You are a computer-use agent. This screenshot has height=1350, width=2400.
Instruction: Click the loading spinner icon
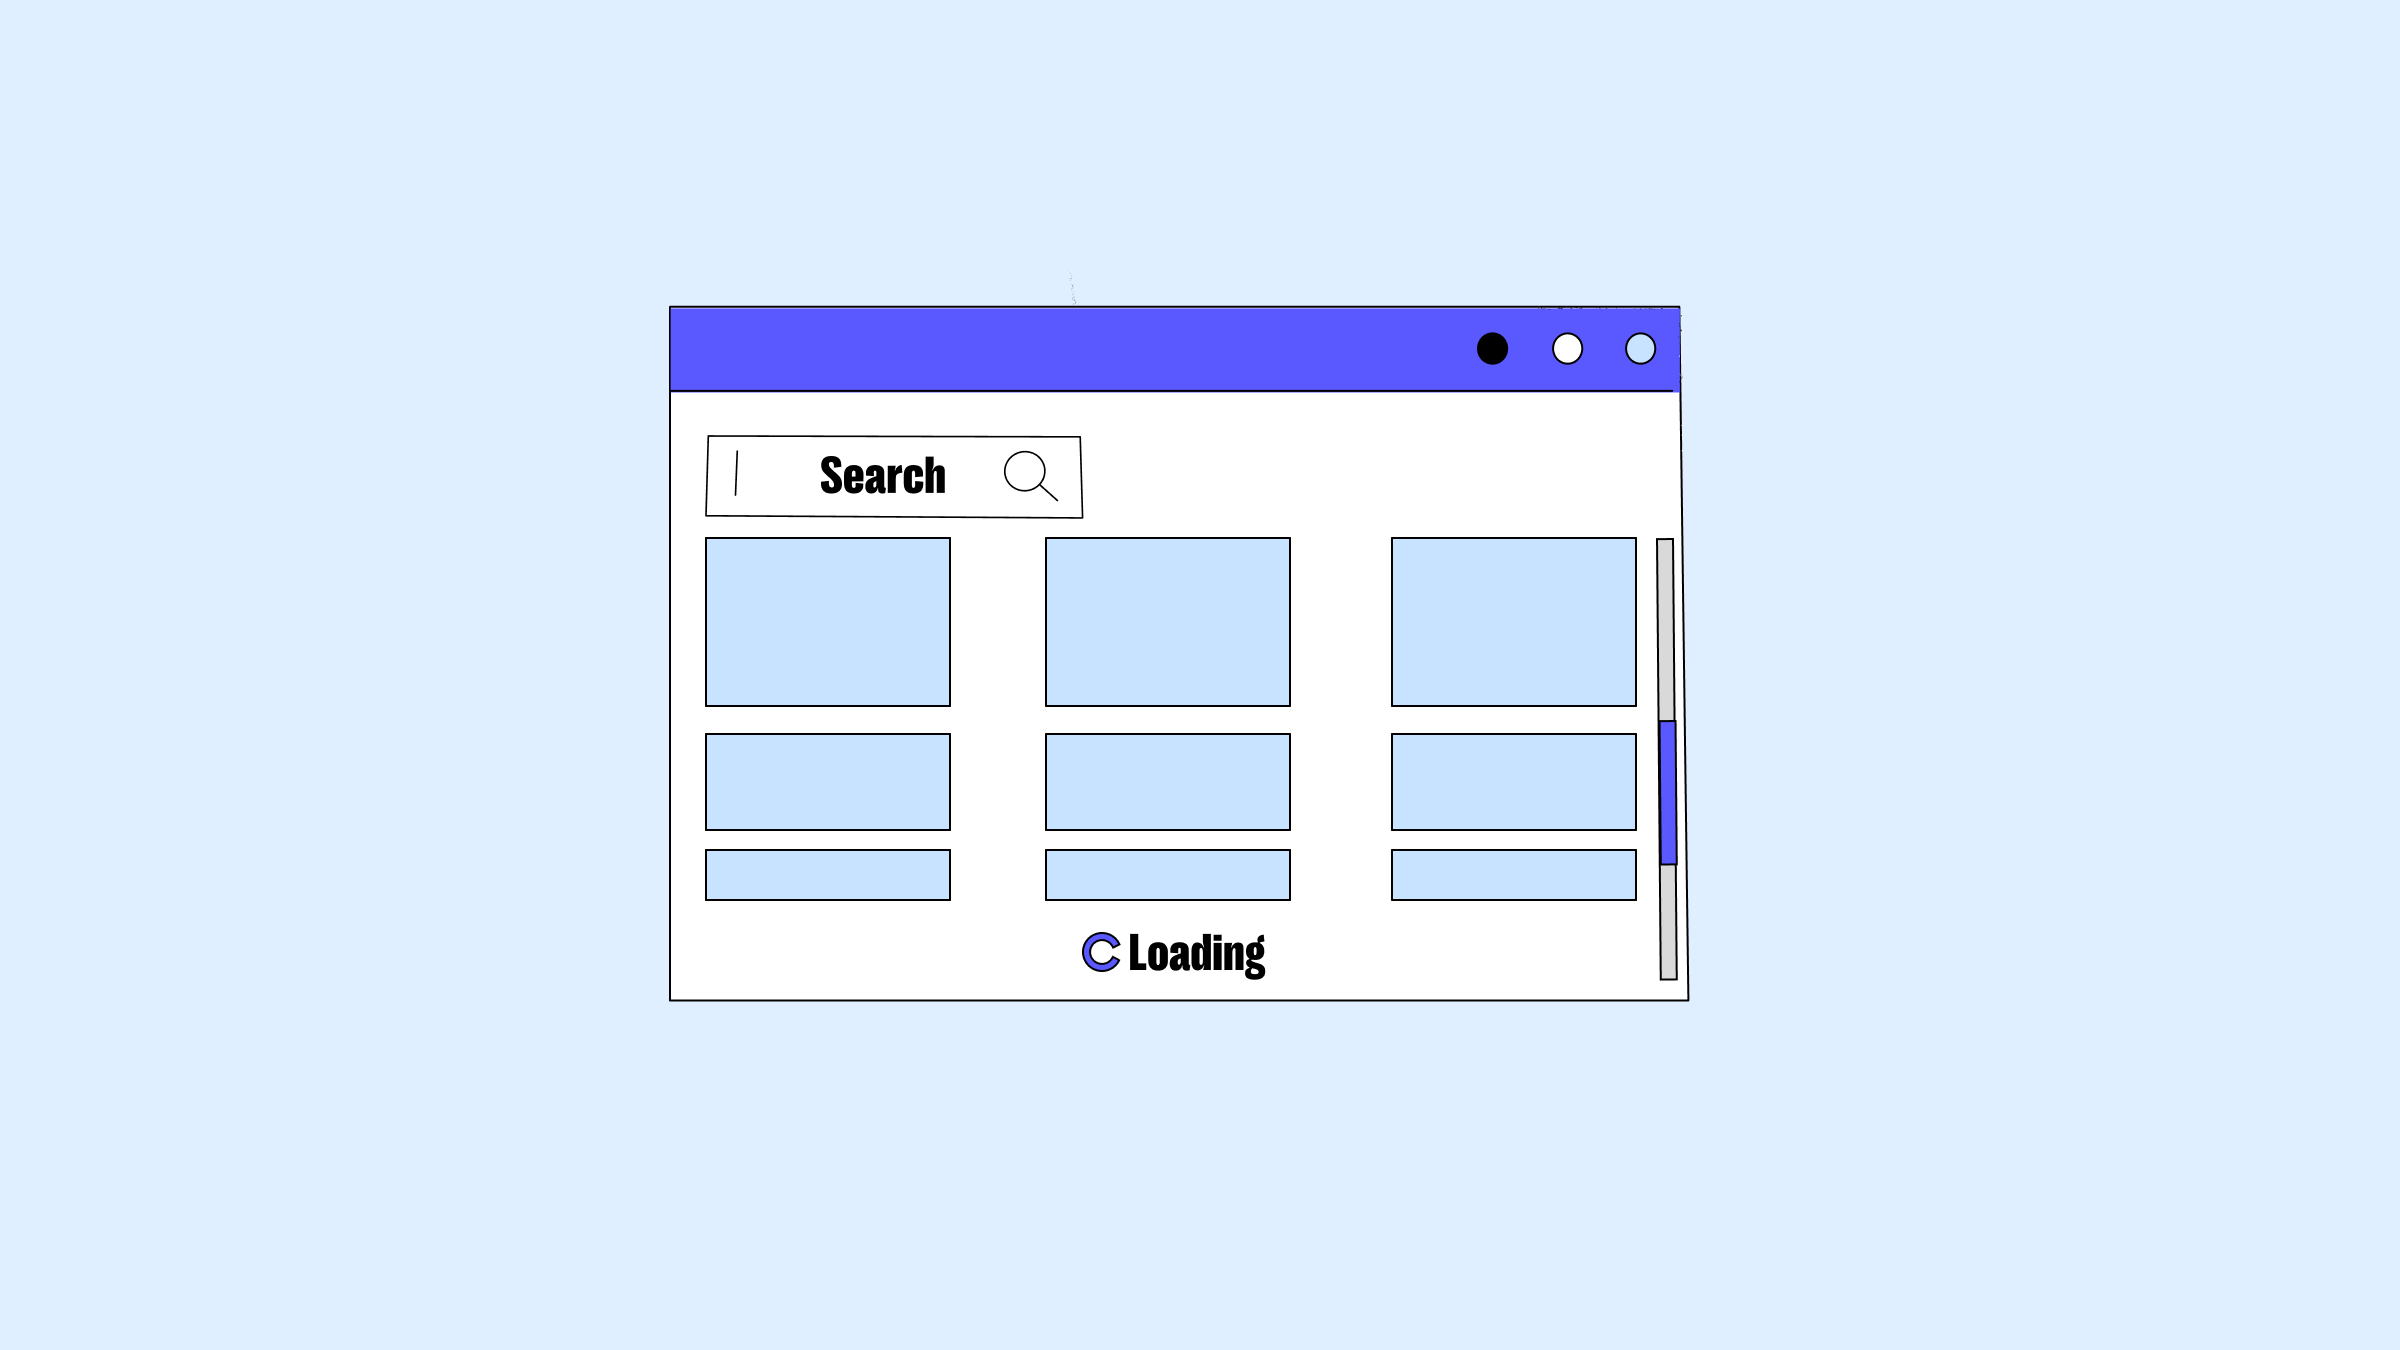[x=1098, y=953]
